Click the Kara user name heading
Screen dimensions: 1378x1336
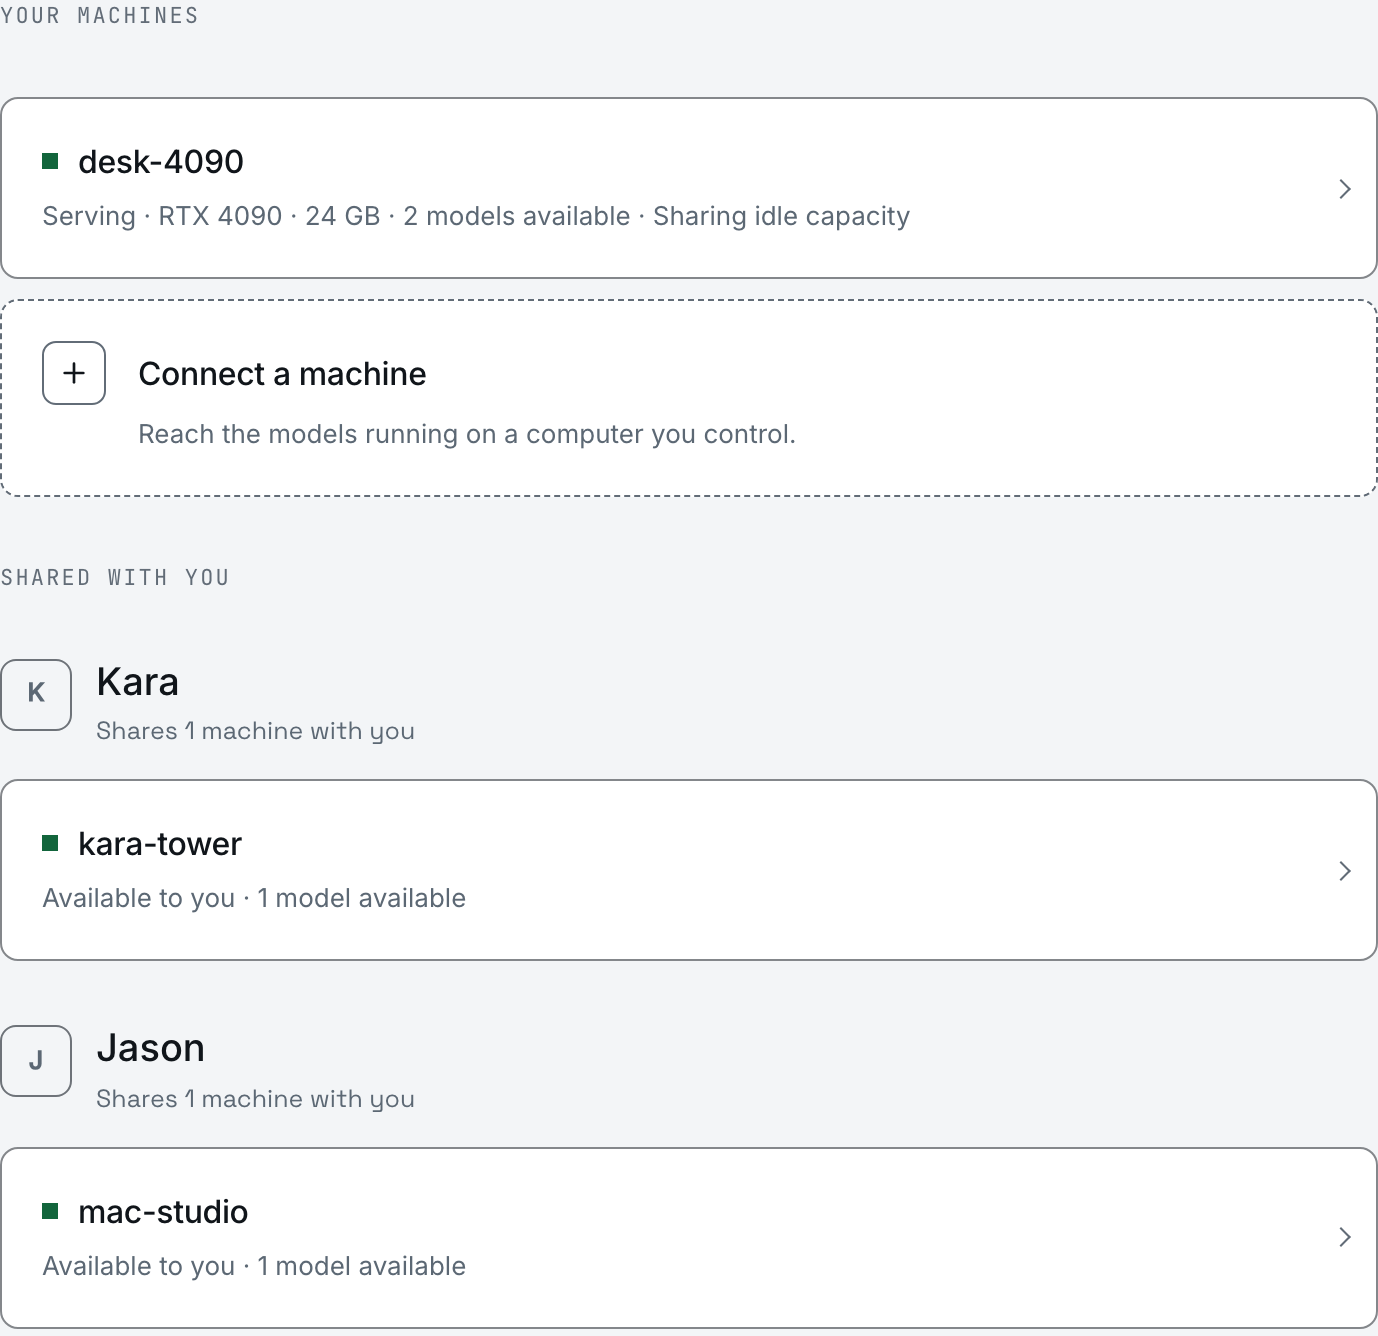coord(138,682)
